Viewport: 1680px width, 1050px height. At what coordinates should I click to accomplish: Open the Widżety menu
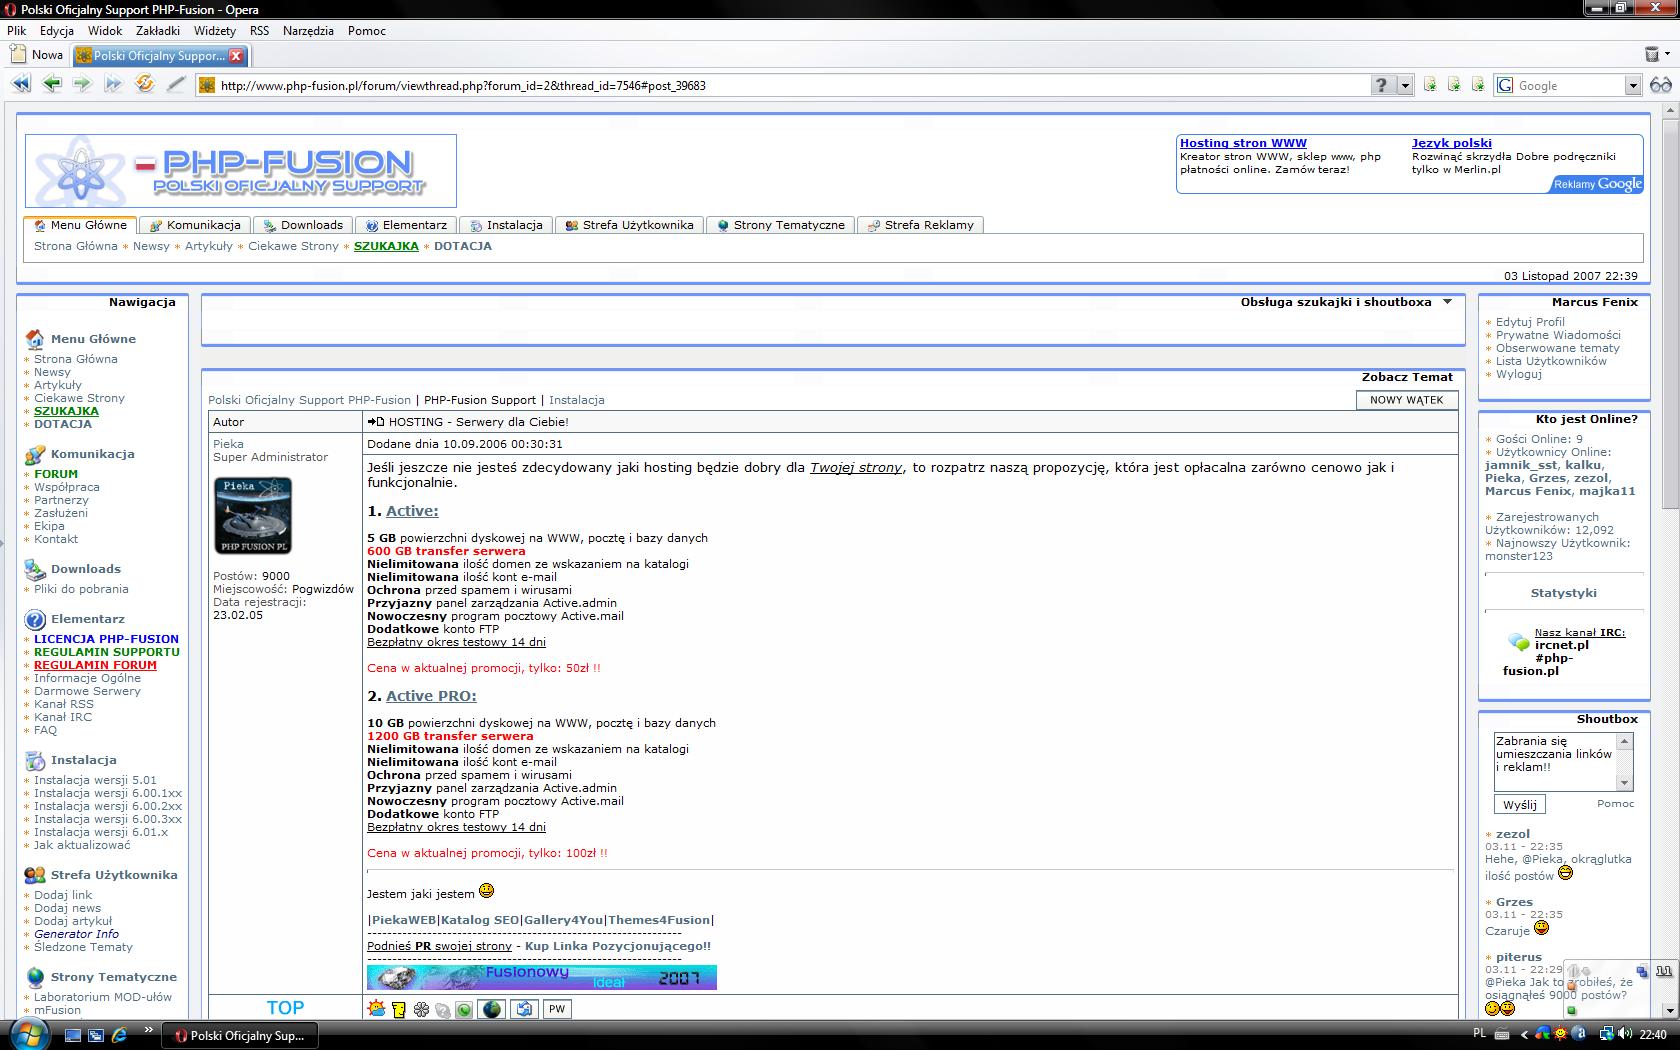click(215, 31)
